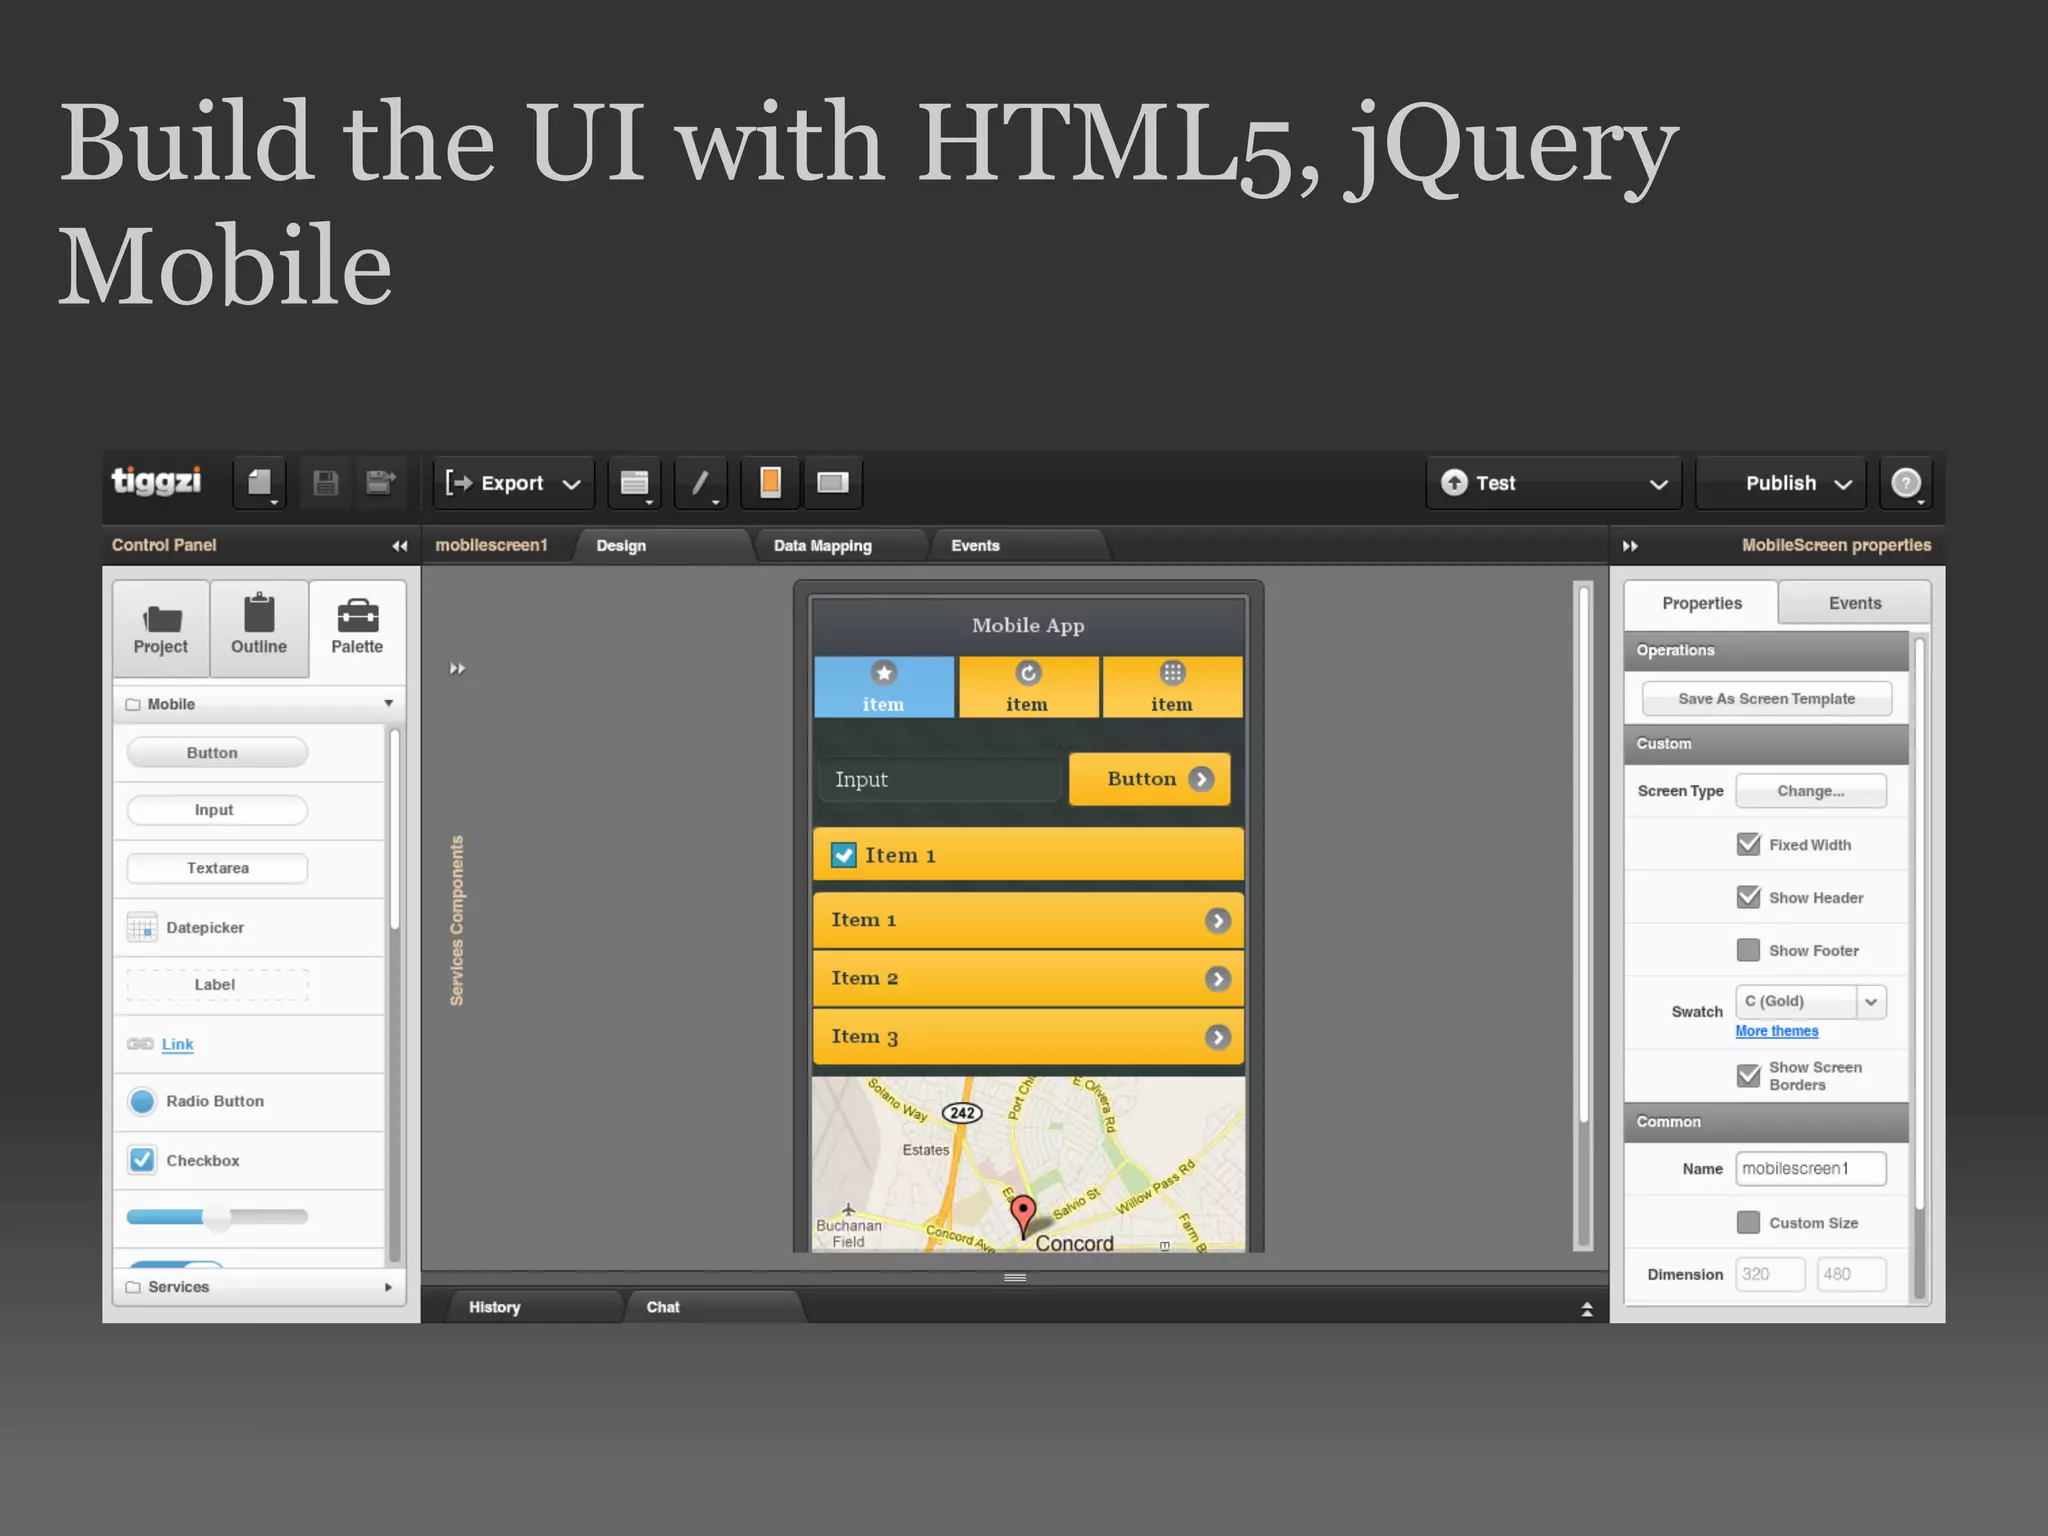Open the Publish dropdown
The image size is (2048, 1536).
[1781, 483]
